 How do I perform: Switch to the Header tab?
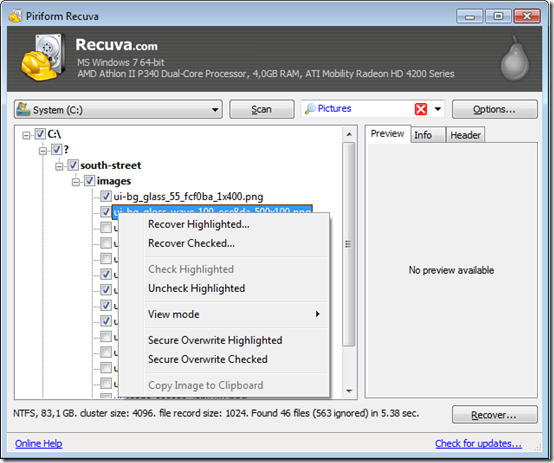point(465,135)
